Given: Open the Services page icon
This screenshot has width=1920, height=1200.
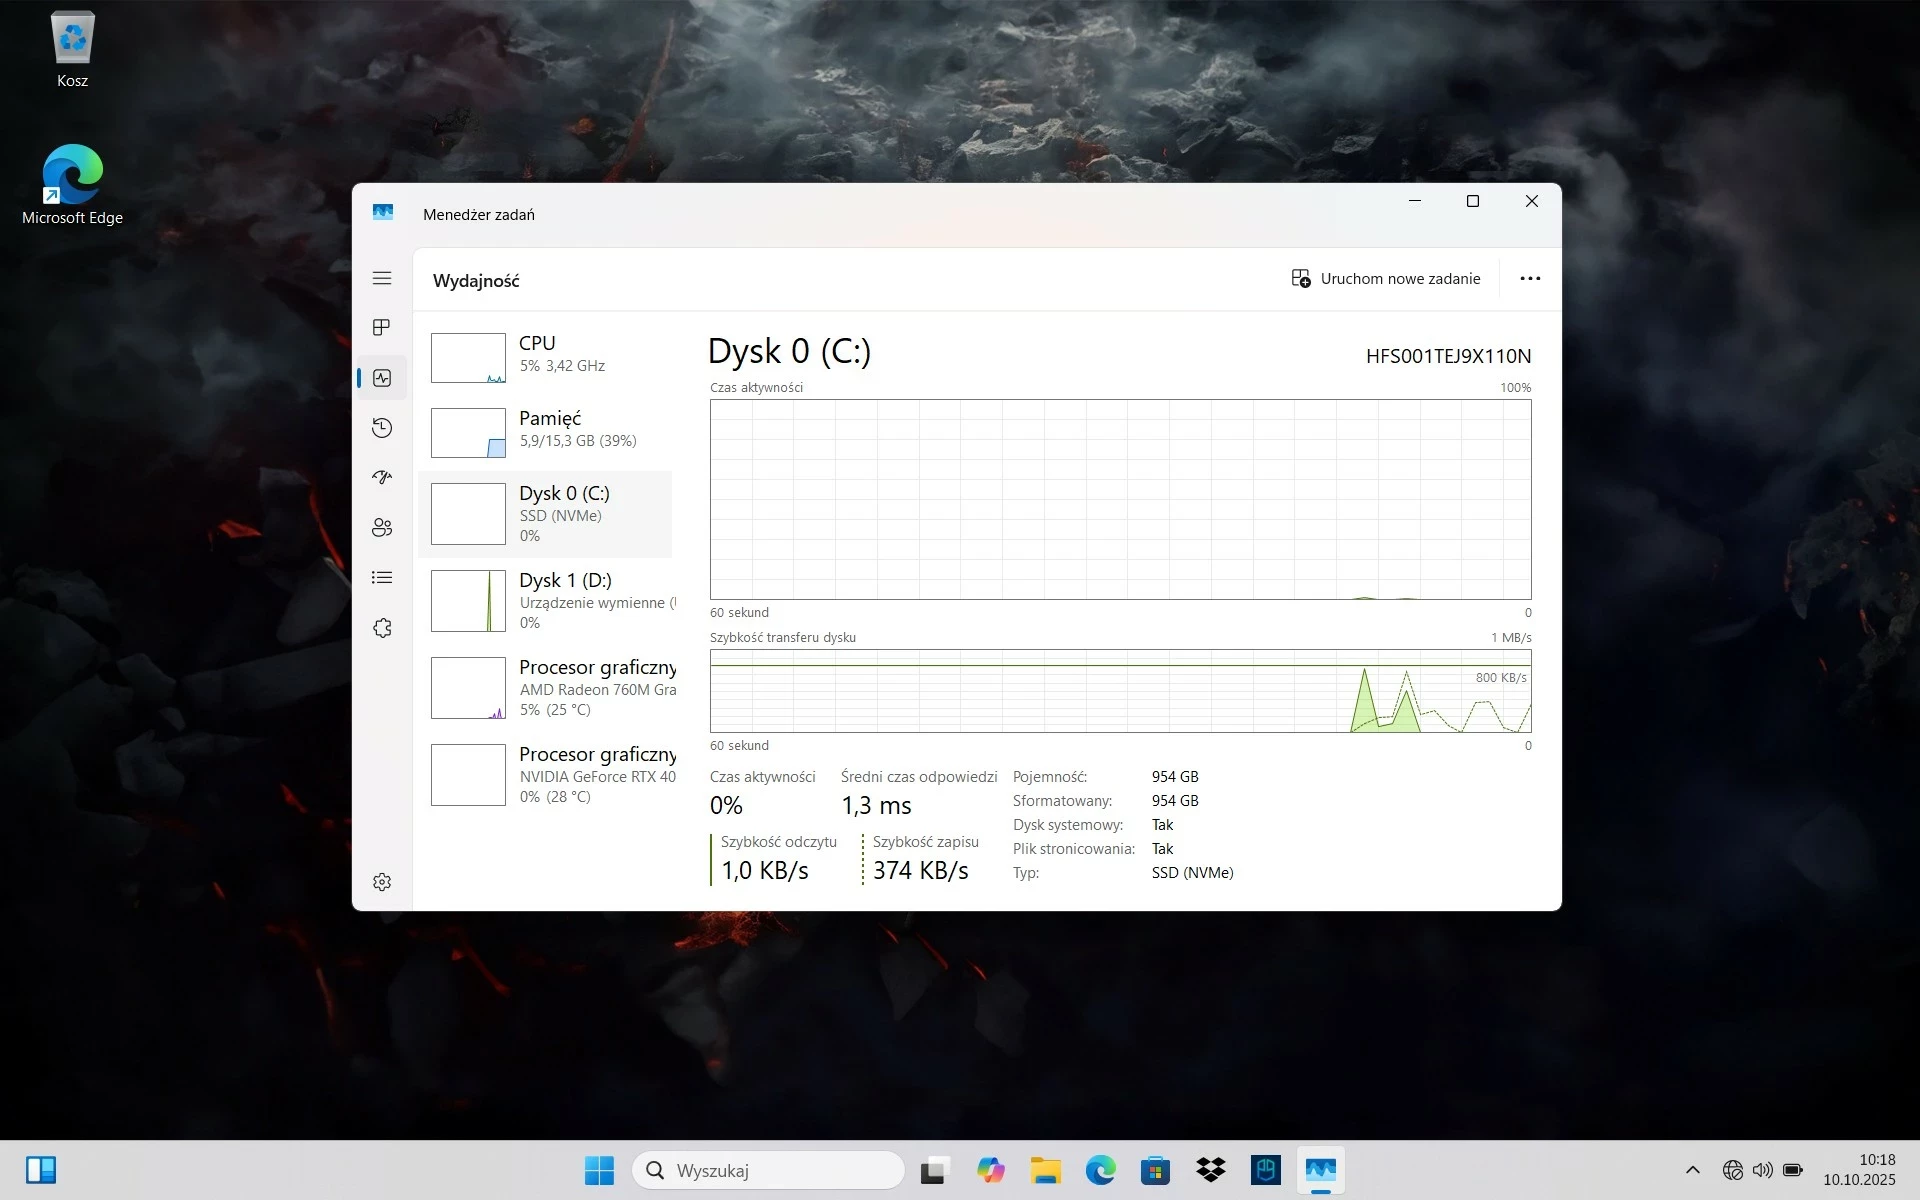Looking at the screenshot, I should click(x=381, y=628).
